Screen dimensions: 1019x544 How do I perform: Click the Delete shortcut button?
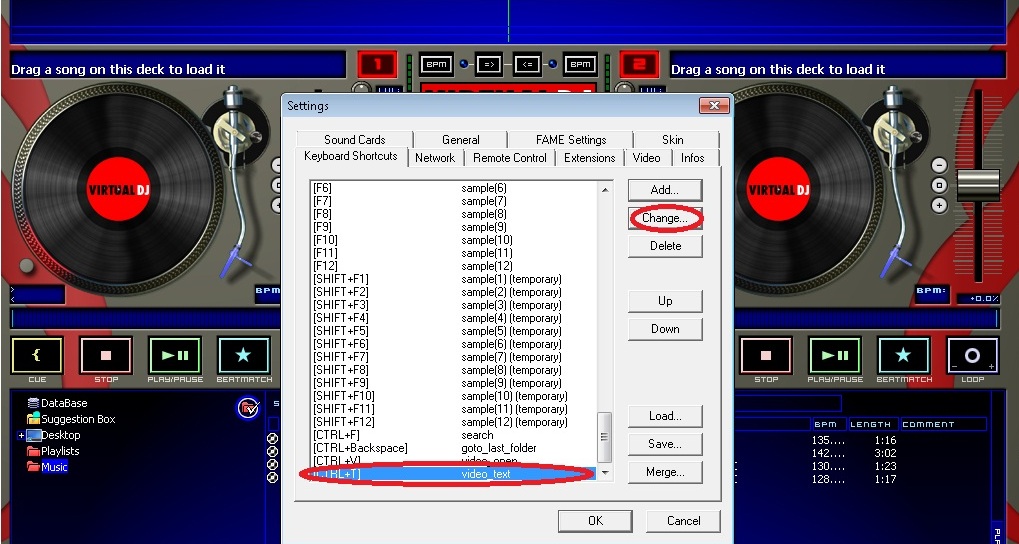pyautogui.click(x=665, y=246)
